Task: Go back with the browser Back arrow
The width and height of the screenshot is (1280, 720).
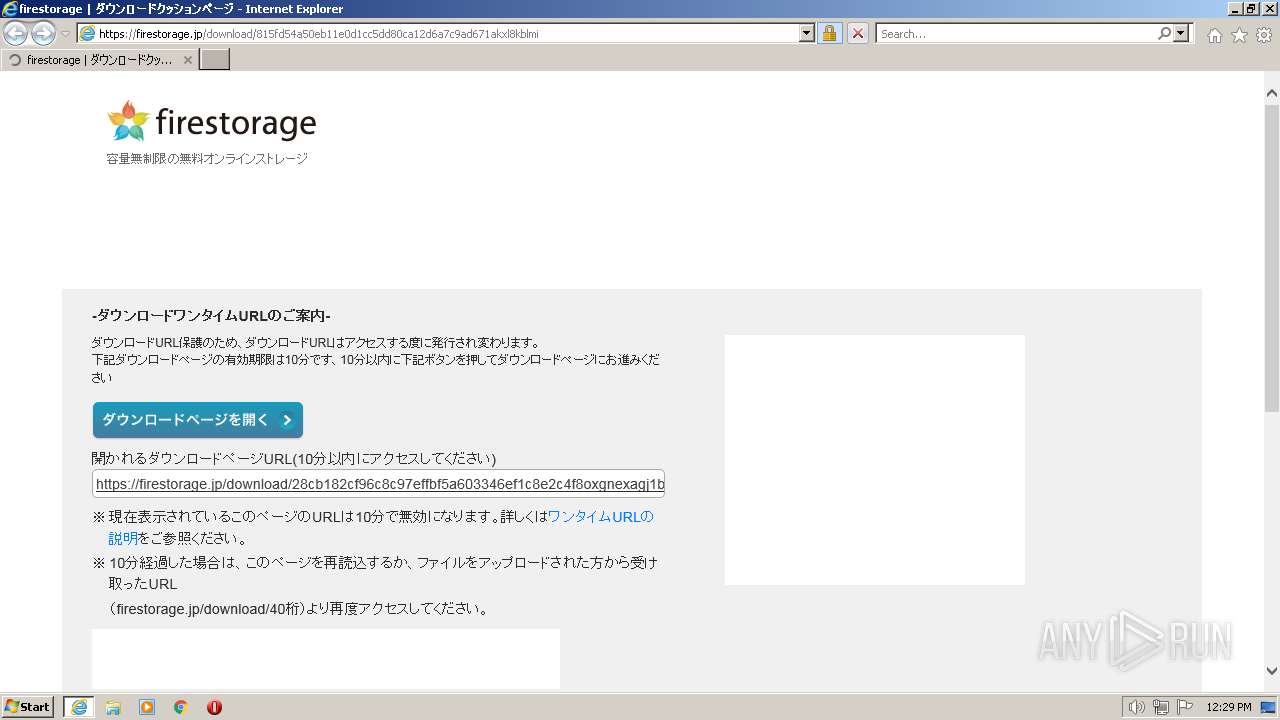Action: (16, 33)
